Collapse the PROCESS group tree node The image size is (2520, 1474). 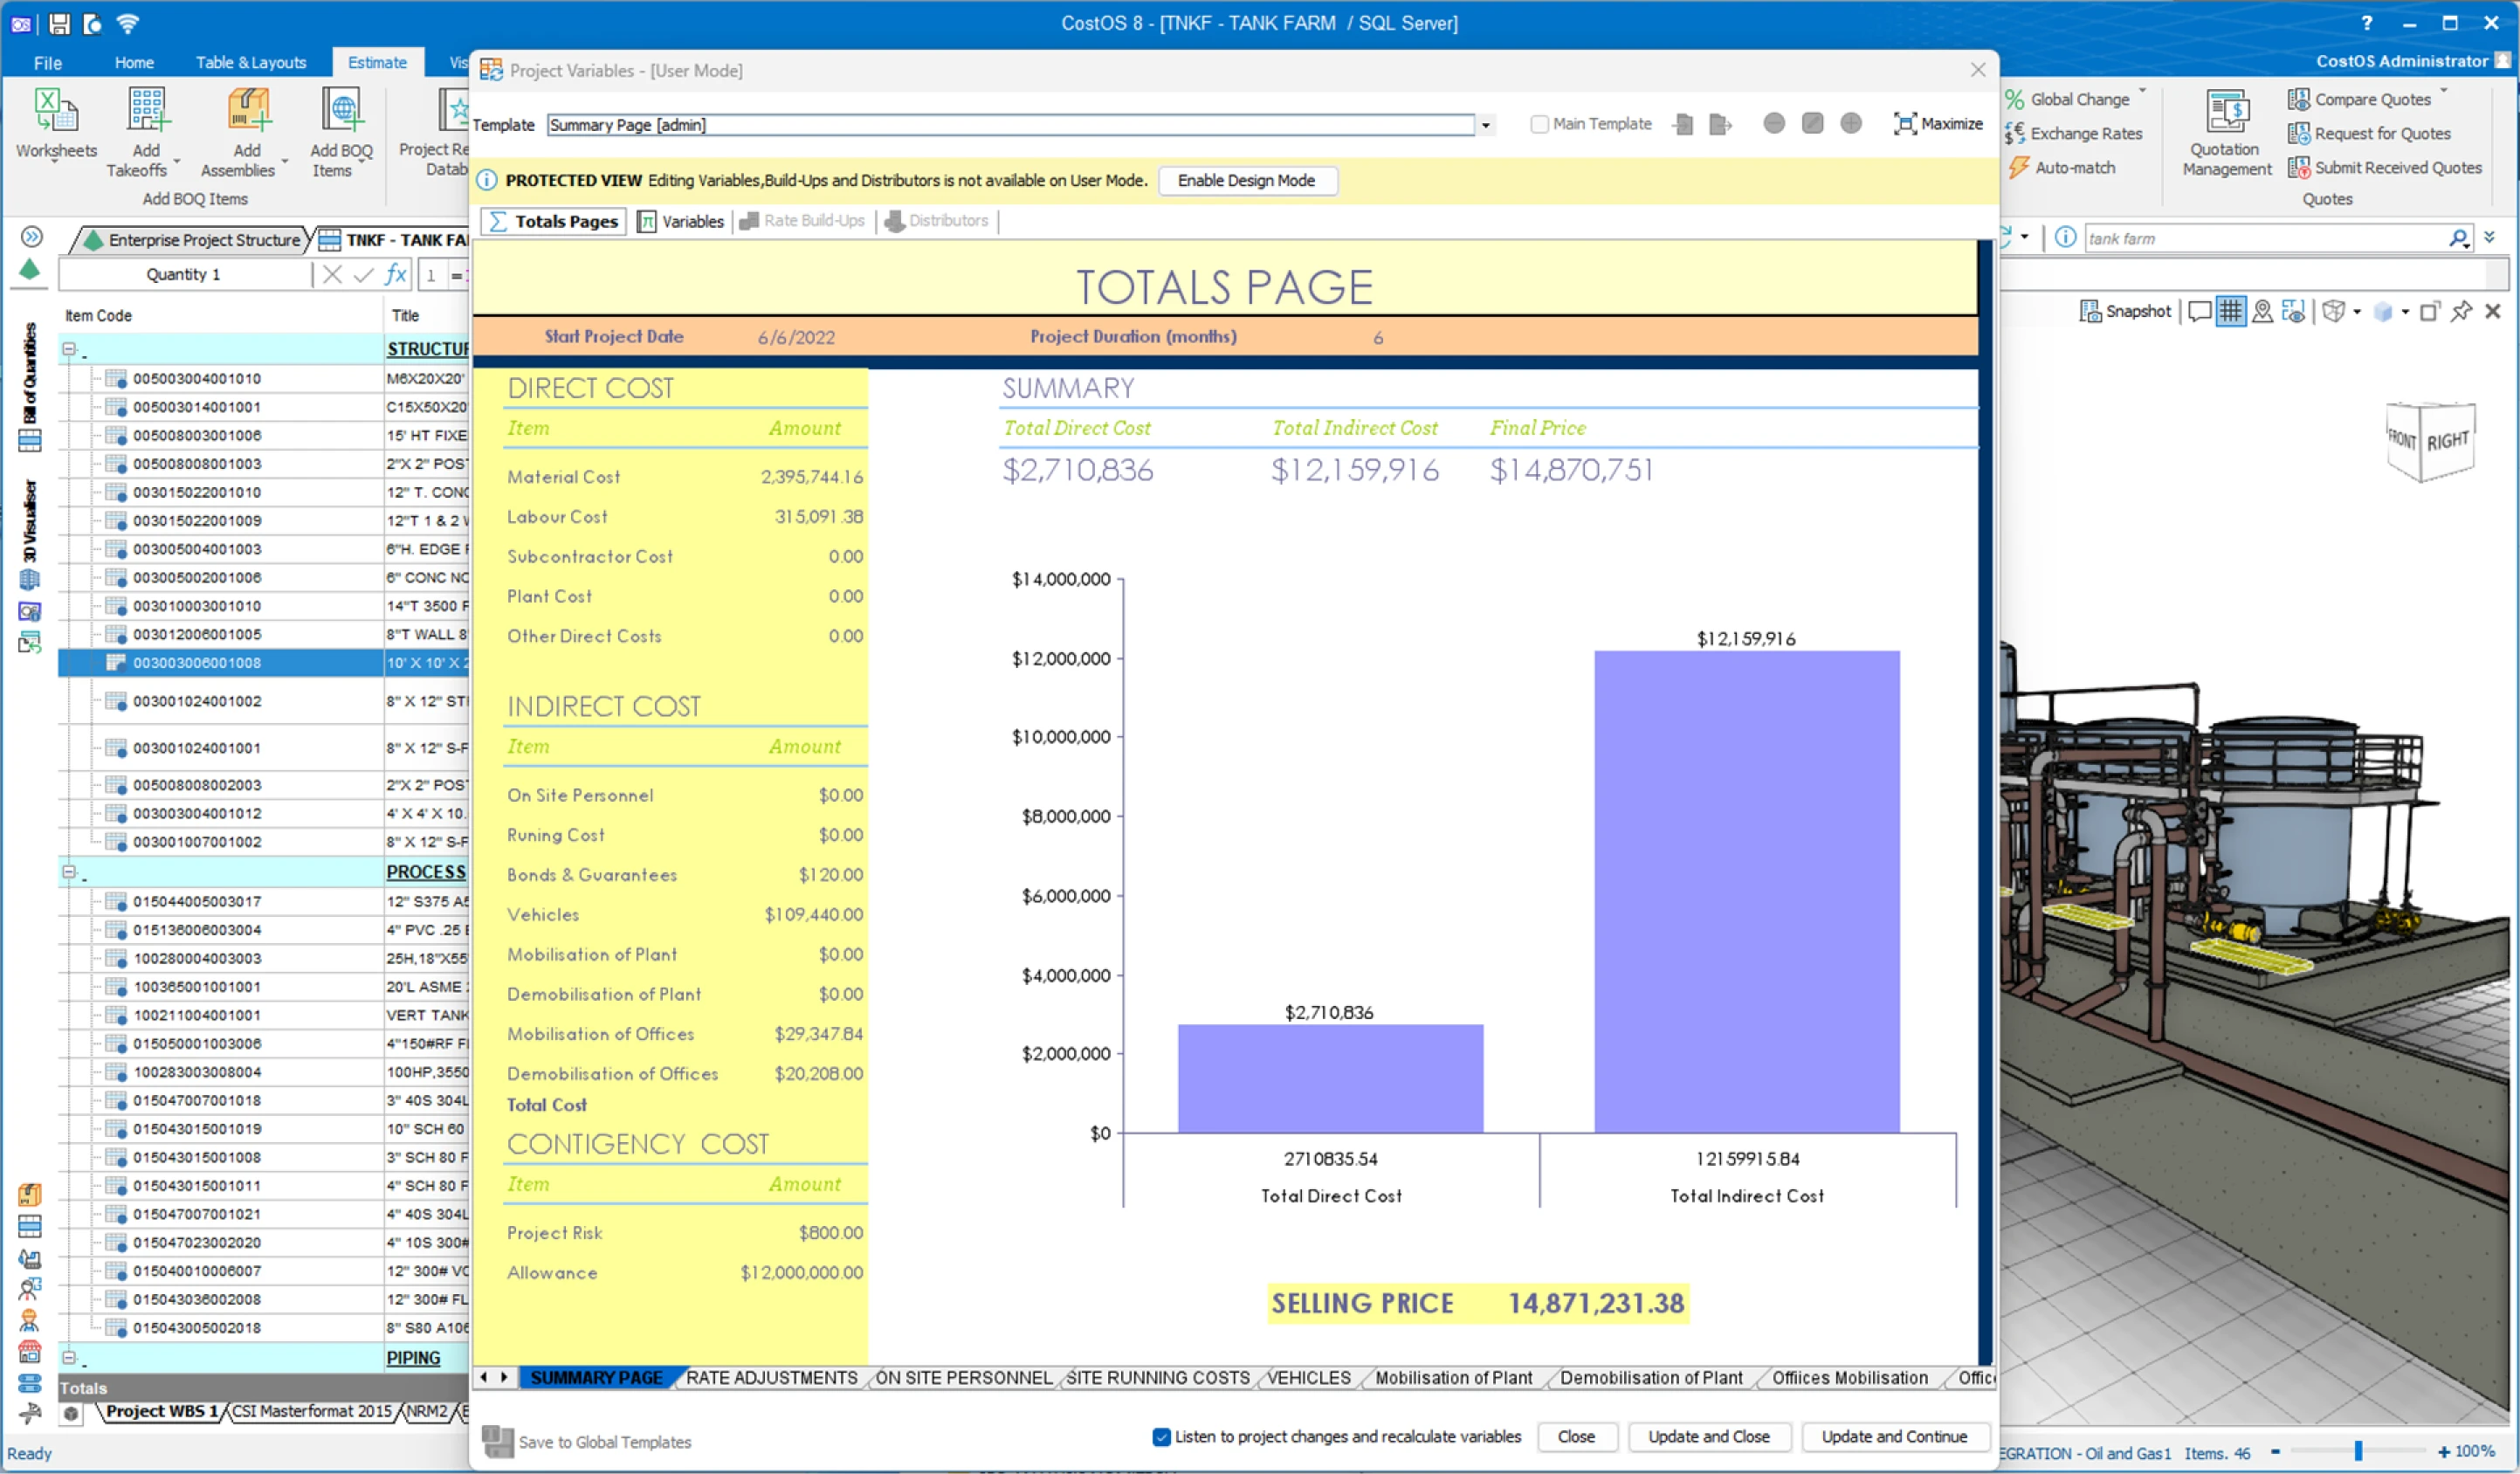click(x=69, y=872)
